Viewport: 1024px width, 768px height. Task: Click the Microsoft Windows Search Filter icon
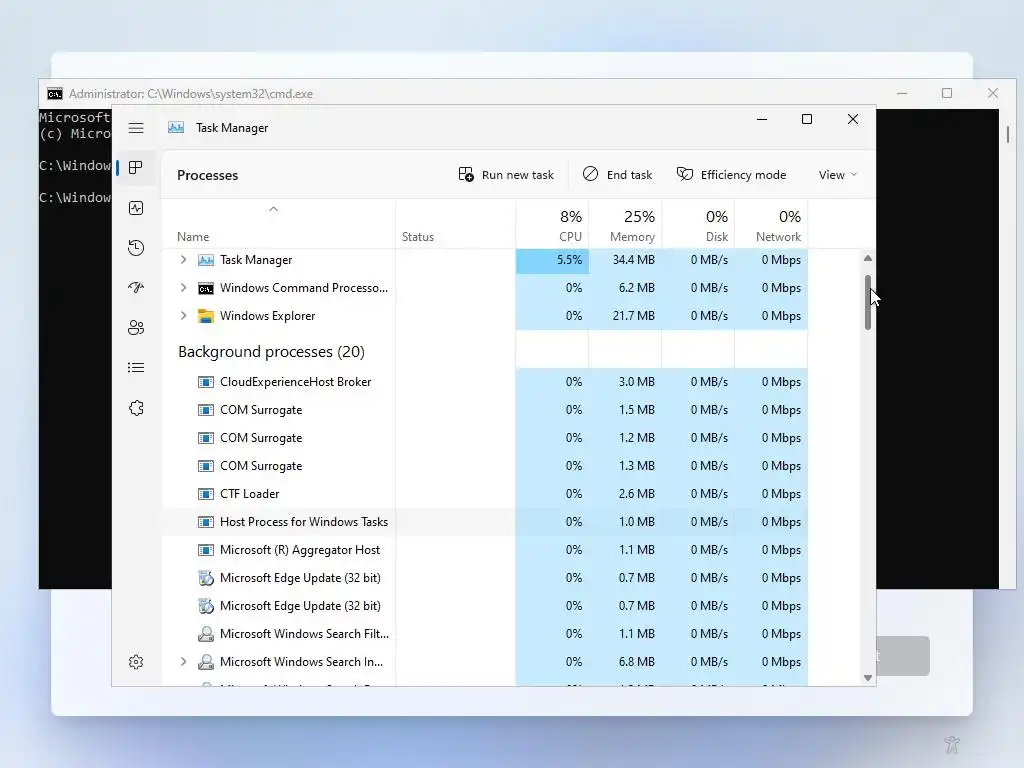pos(206,633)
